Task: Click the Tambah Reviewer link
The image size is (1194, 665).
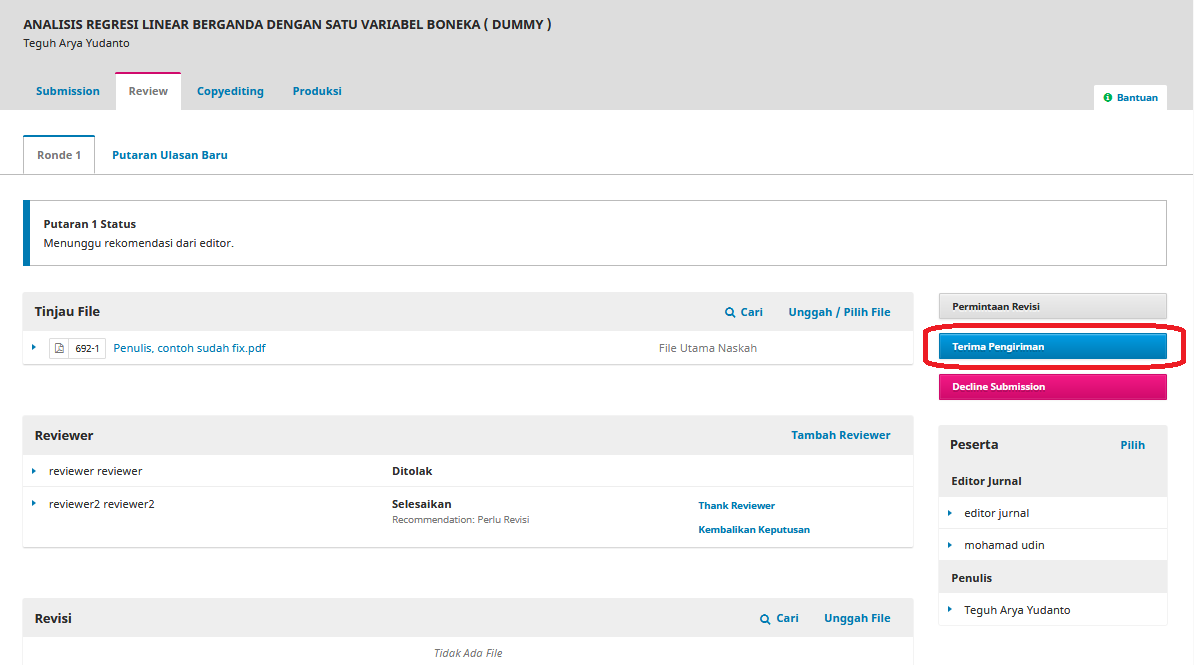Action: point(840,435)
